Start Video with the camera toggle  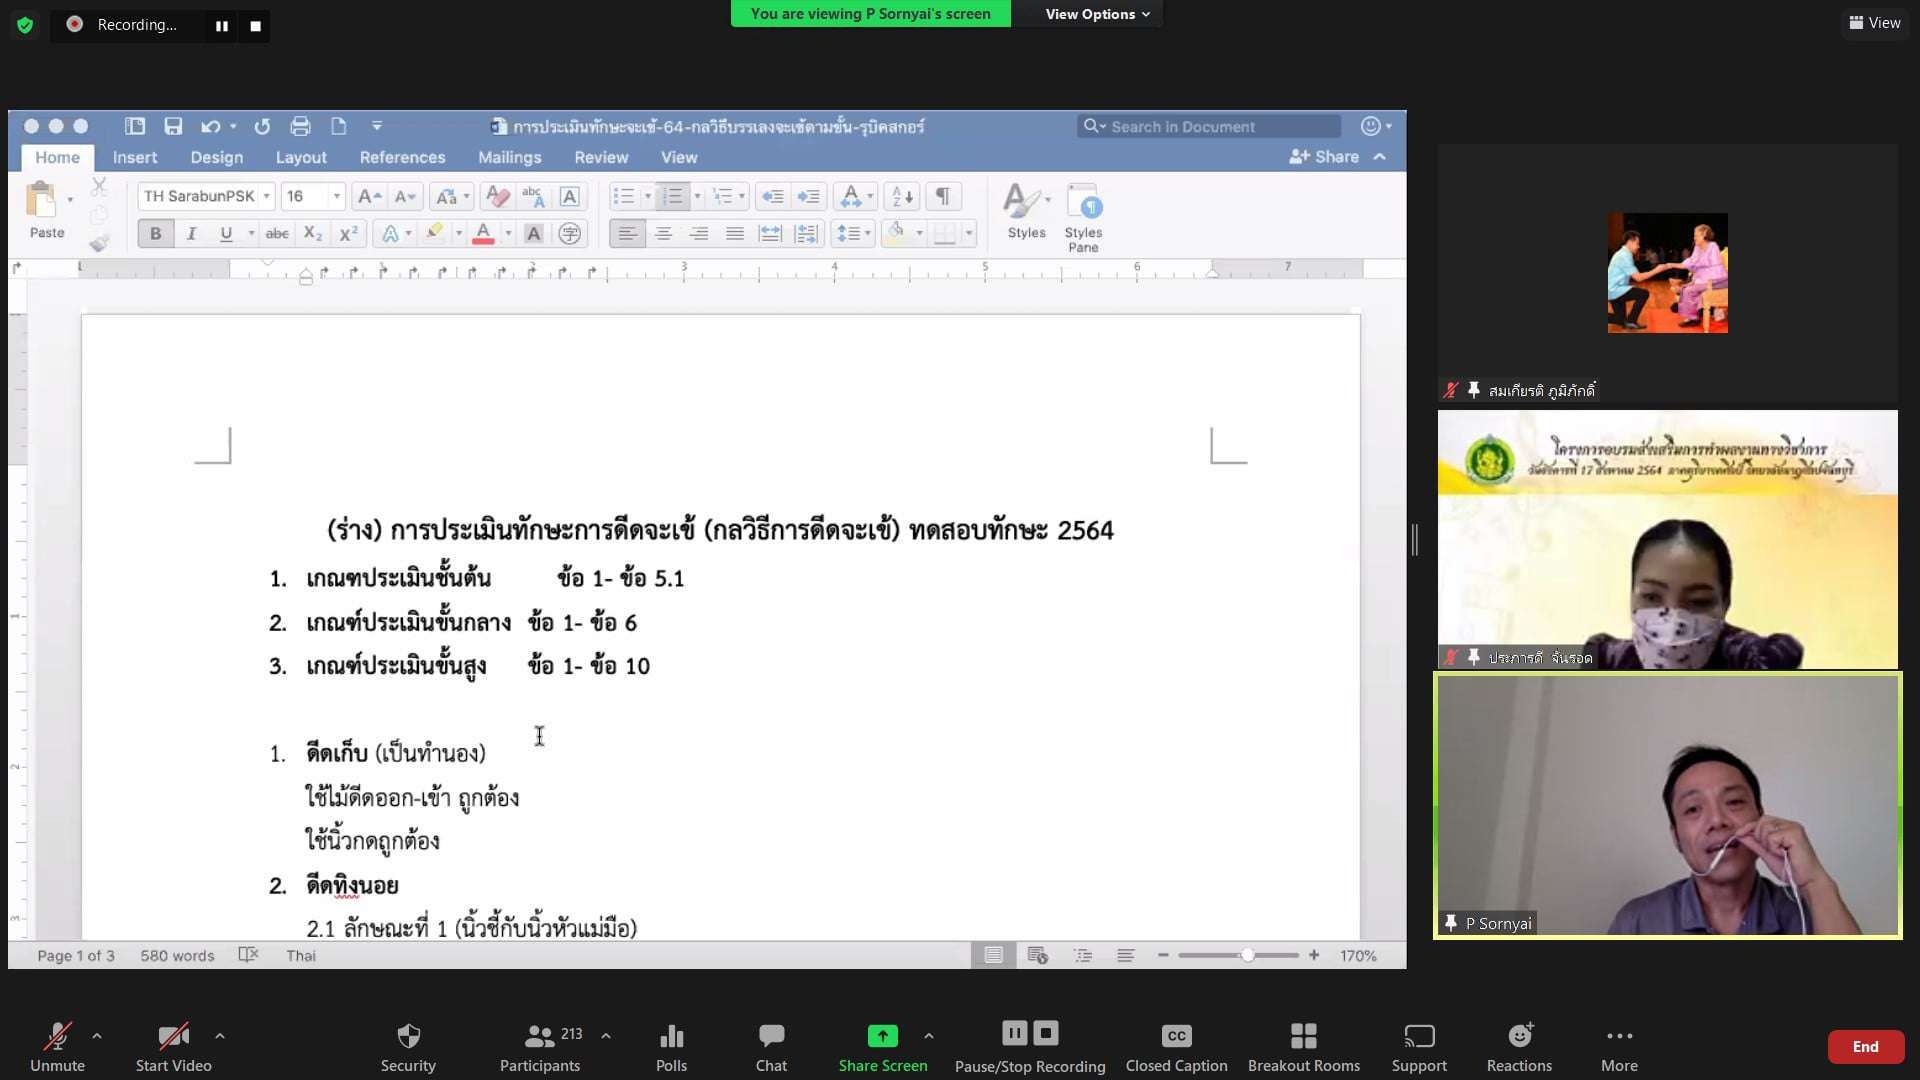click(x=173, y=1046)
